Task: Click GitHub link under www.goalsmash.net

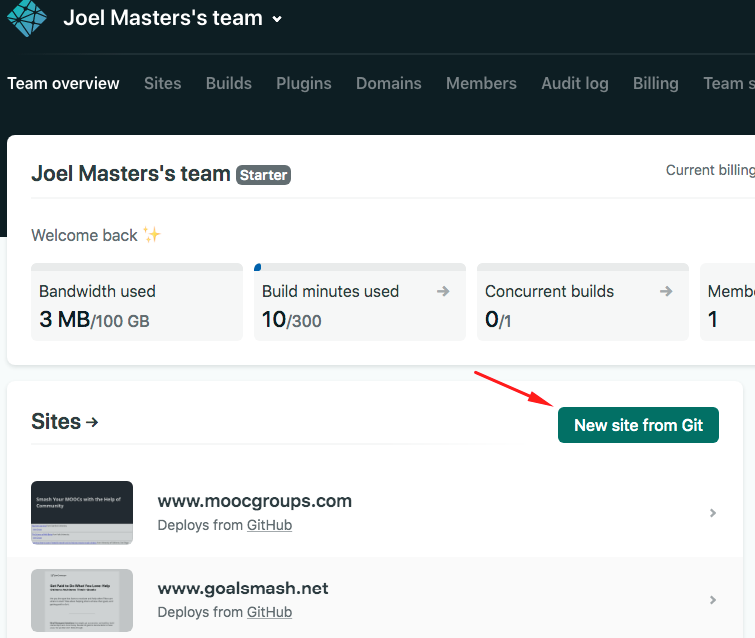Action: click(x=269, y=612)
